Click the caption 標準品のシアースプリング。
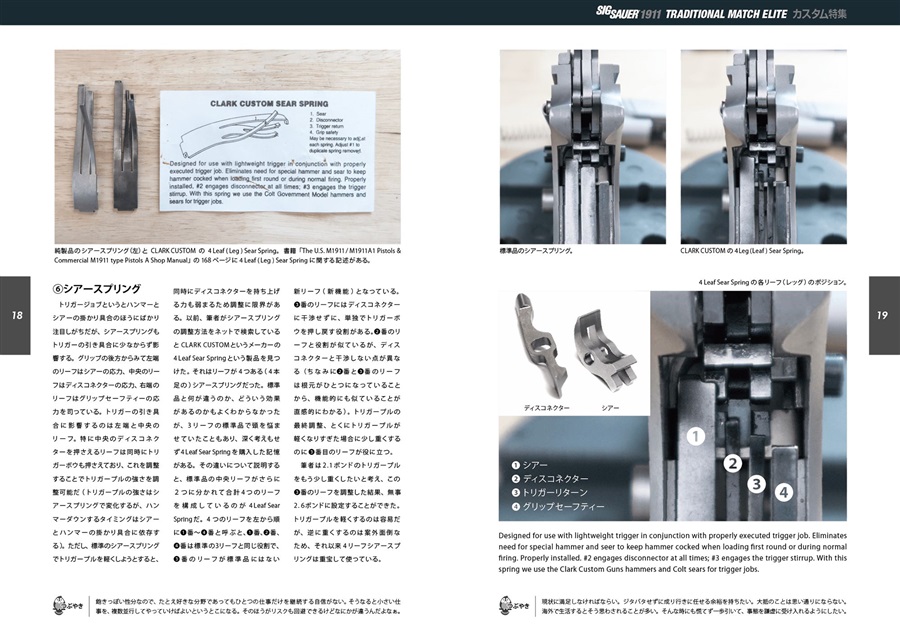900x630 pixels. (536, 251)
